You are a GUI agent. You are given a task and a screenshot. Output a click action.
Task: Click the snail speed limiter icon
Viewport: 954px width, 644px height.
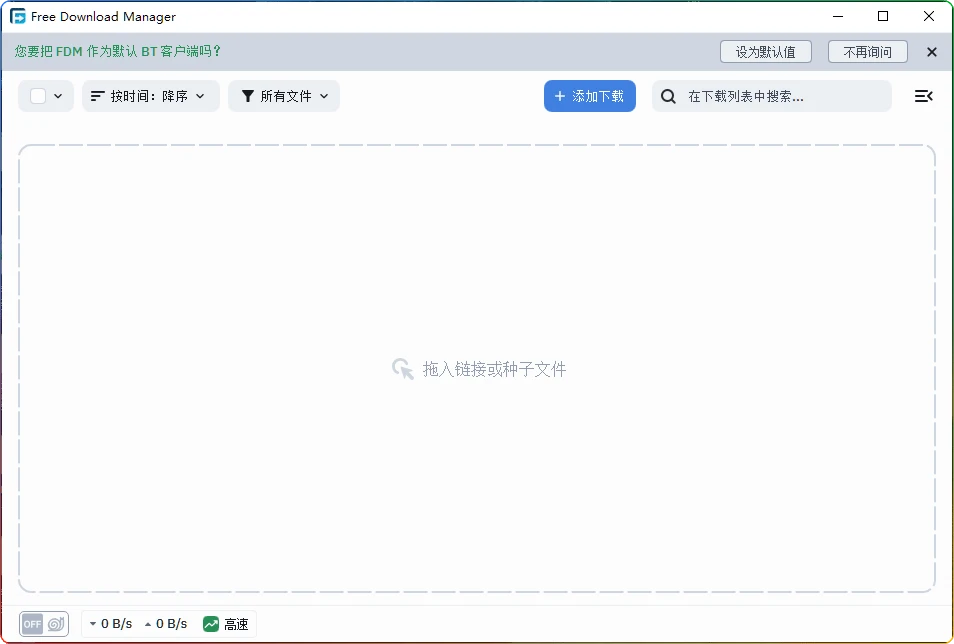[58, 623]
